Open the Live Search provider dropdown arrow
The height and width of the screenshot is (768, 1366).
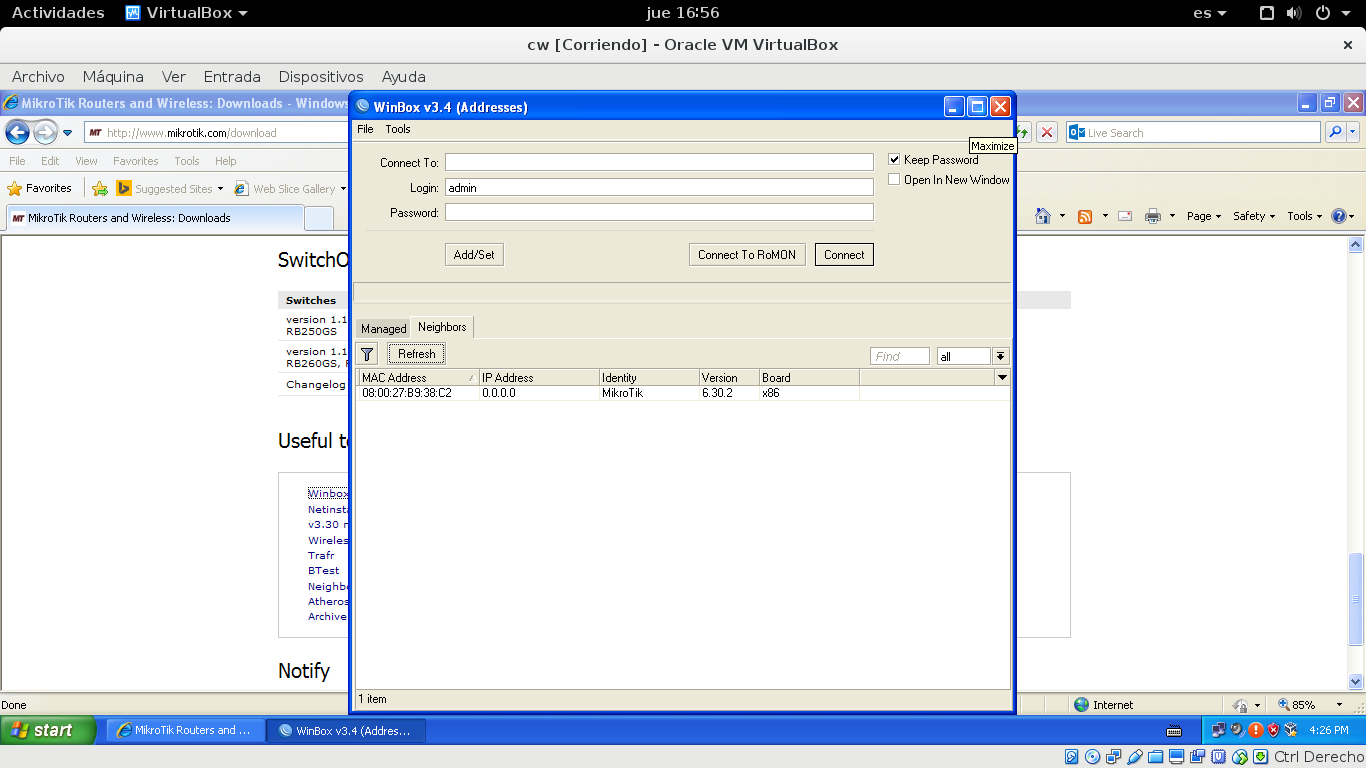(x=1353, y=132)
